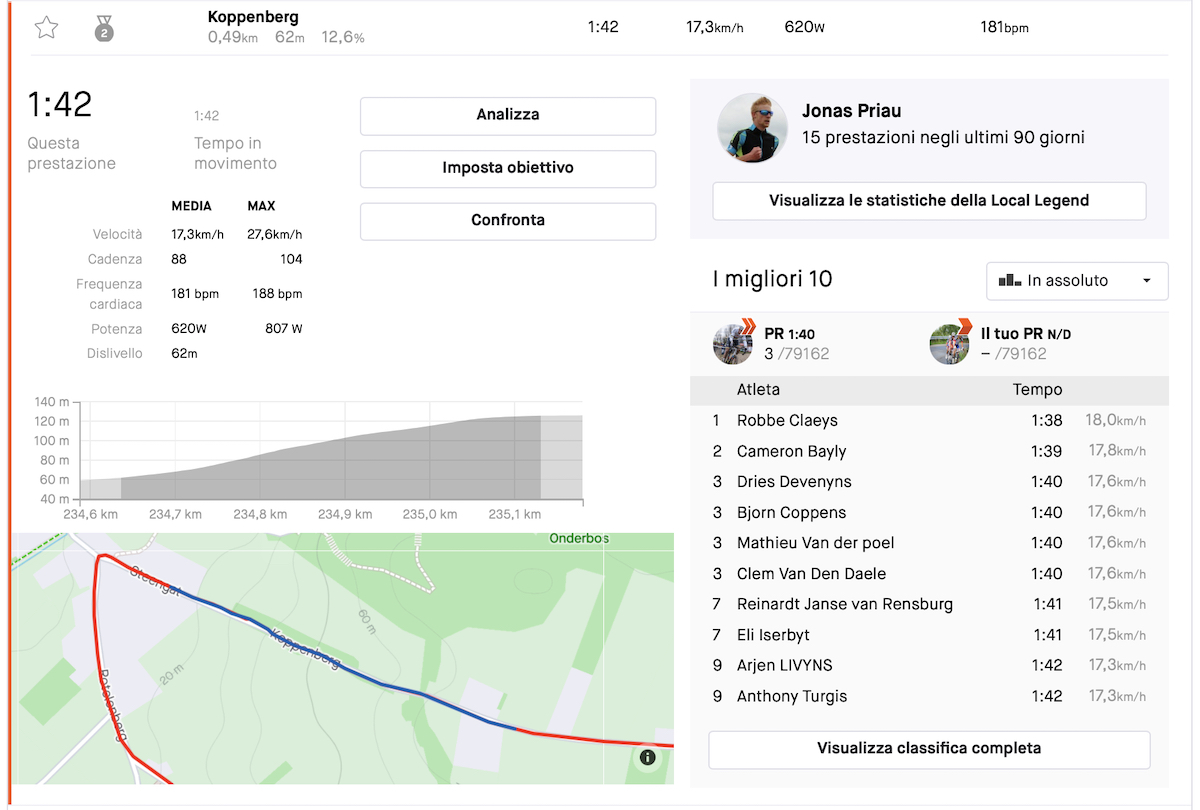The image size is (1200, 810).
Task: Select Mathieu Van der poel's entry
Action: click(815, 543)
